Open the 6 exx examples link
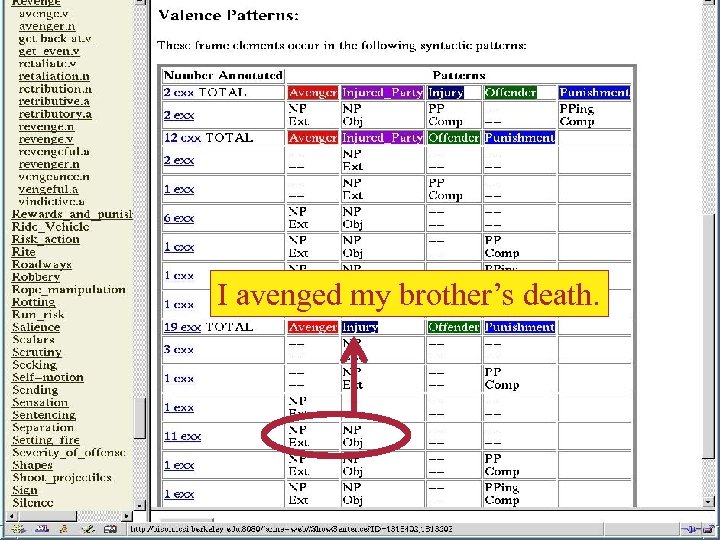The height and width of the screenshot is (540, 720). 179,218
